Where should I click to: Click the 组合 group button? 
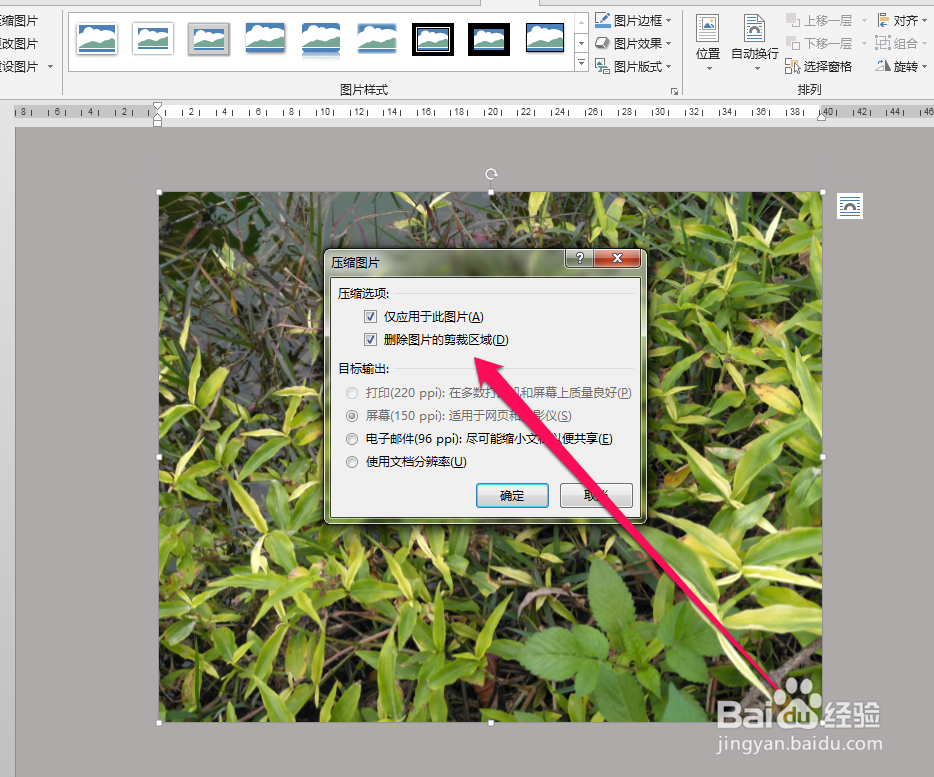902,43
